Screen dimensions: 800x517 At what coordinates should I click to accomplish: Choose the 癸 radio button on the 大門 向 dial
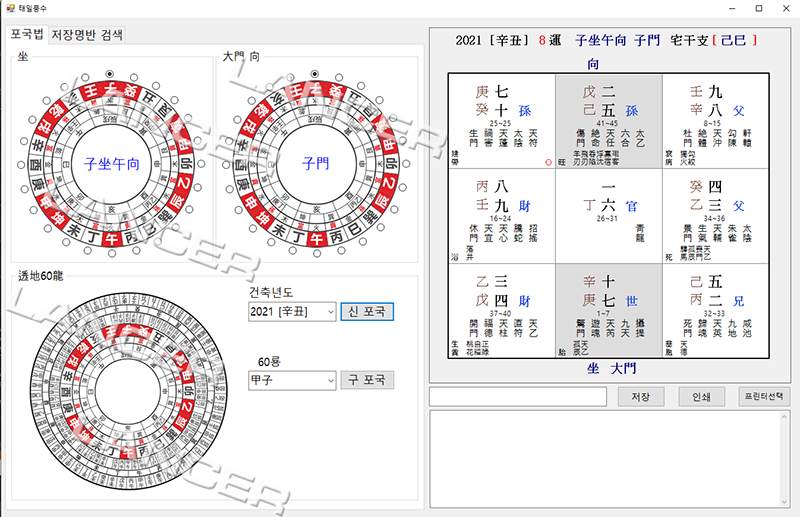point(338,78)
